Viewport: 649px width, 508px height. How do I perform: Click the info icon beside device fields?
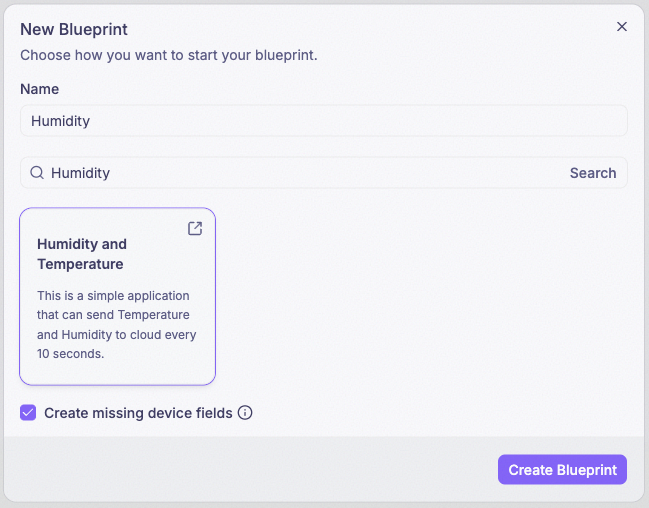[245, 413]
